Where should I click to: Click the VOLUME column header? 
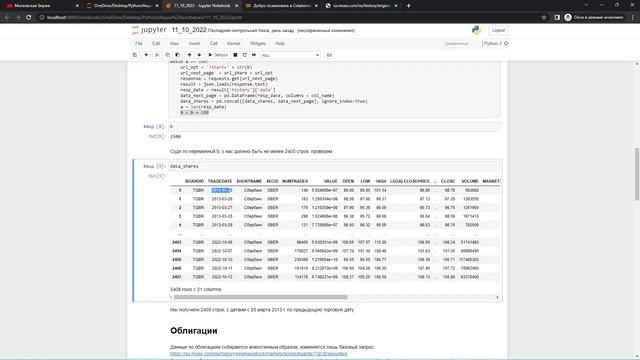coord(470,181)
